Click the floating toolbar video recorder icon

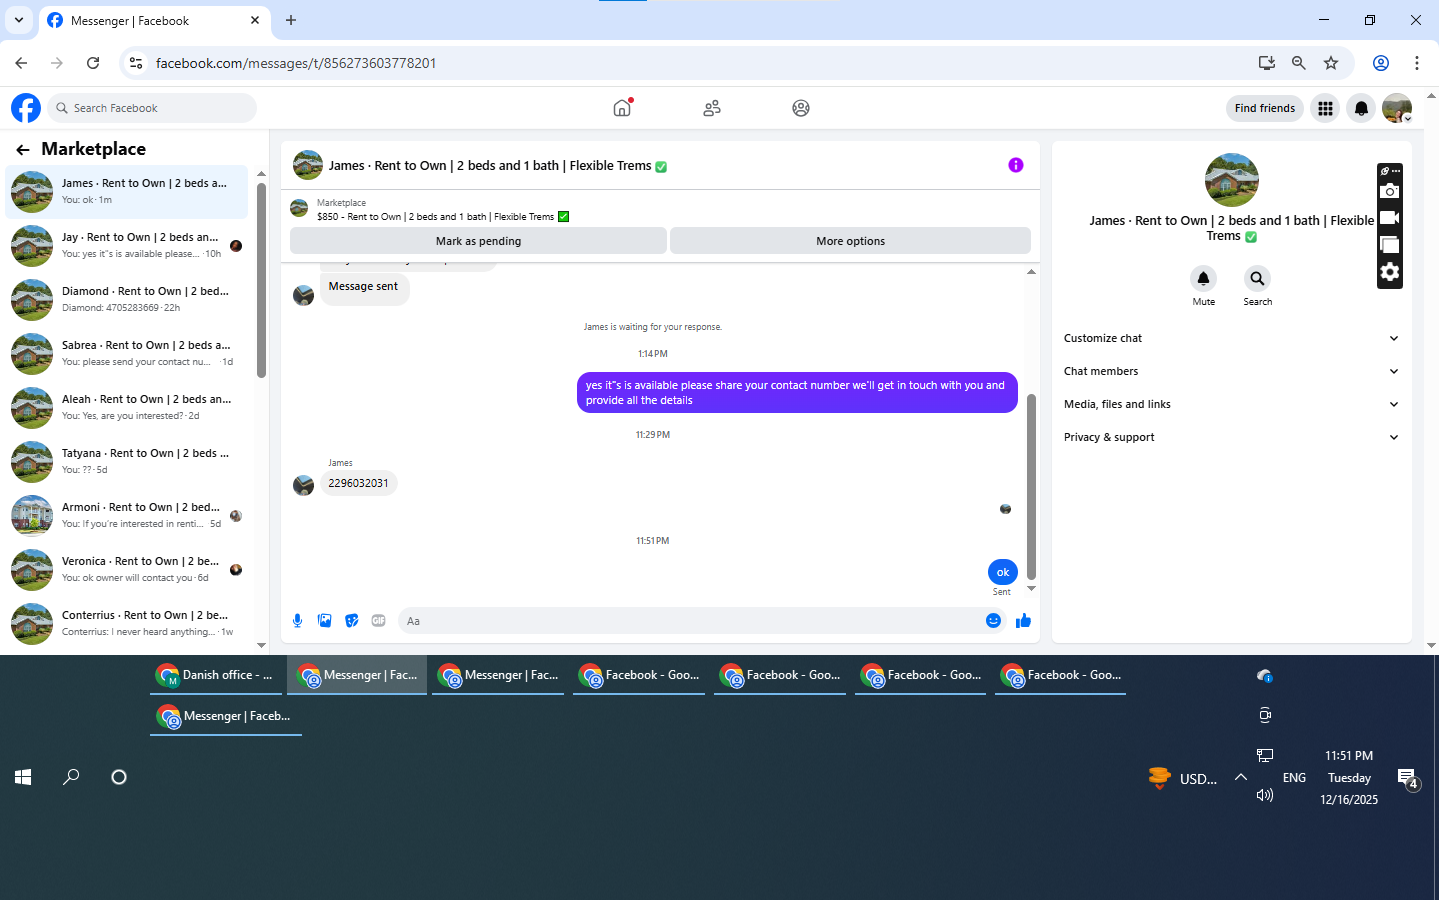click(x=1390, y=218)
